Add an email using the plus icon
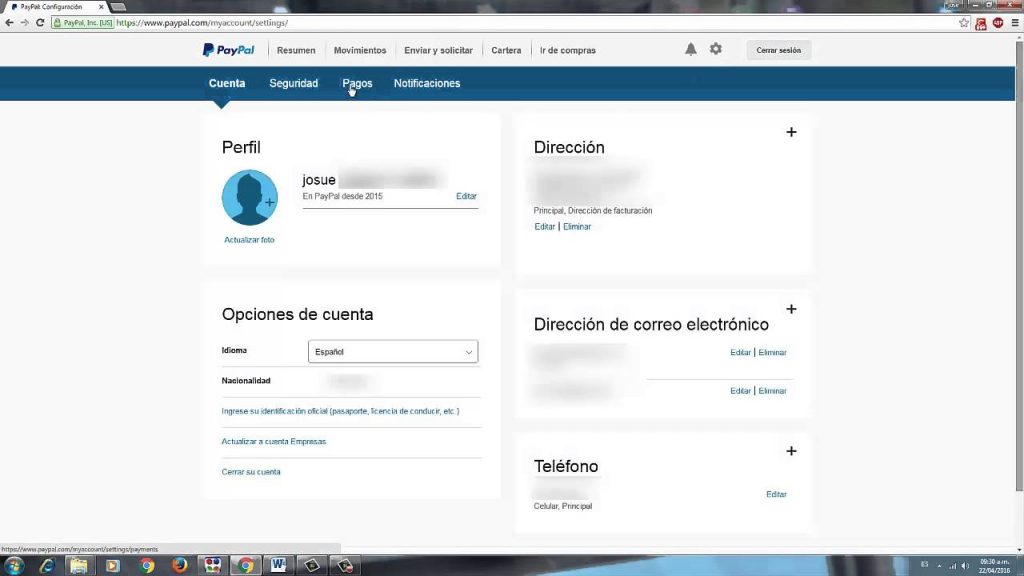 coord(791,309)
